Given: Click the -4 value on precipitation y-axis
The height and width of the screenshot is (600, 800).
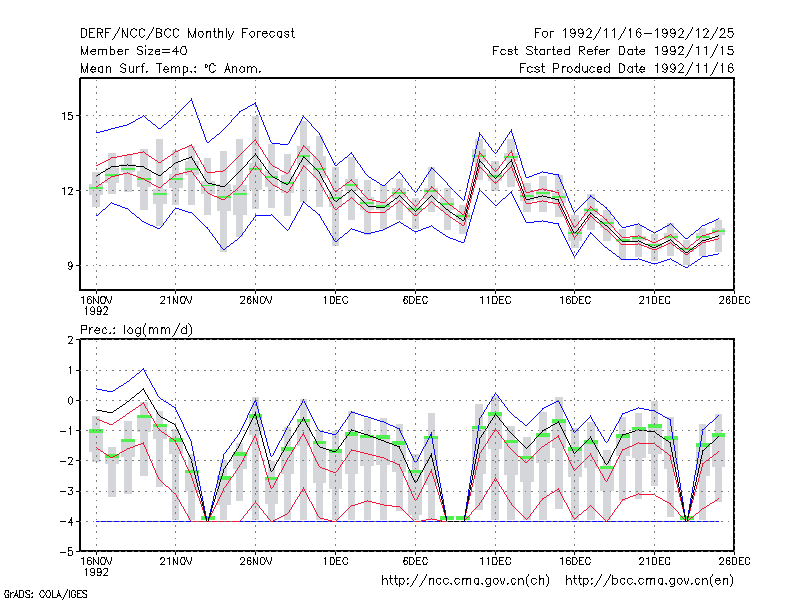Looking at the screenshot, I should click(67, 521).
